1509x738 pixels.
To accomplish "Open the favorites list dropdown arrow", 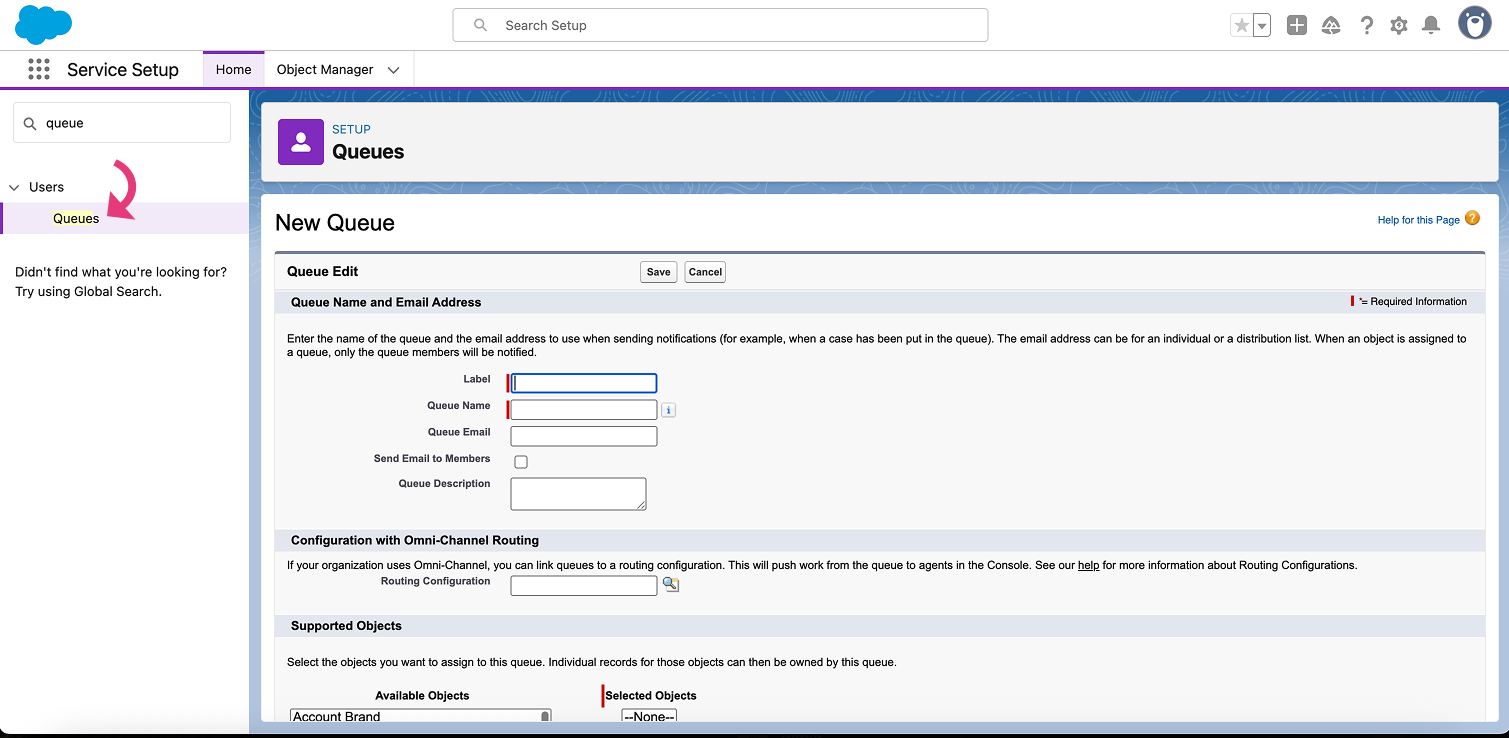I will coord(1262,26).
